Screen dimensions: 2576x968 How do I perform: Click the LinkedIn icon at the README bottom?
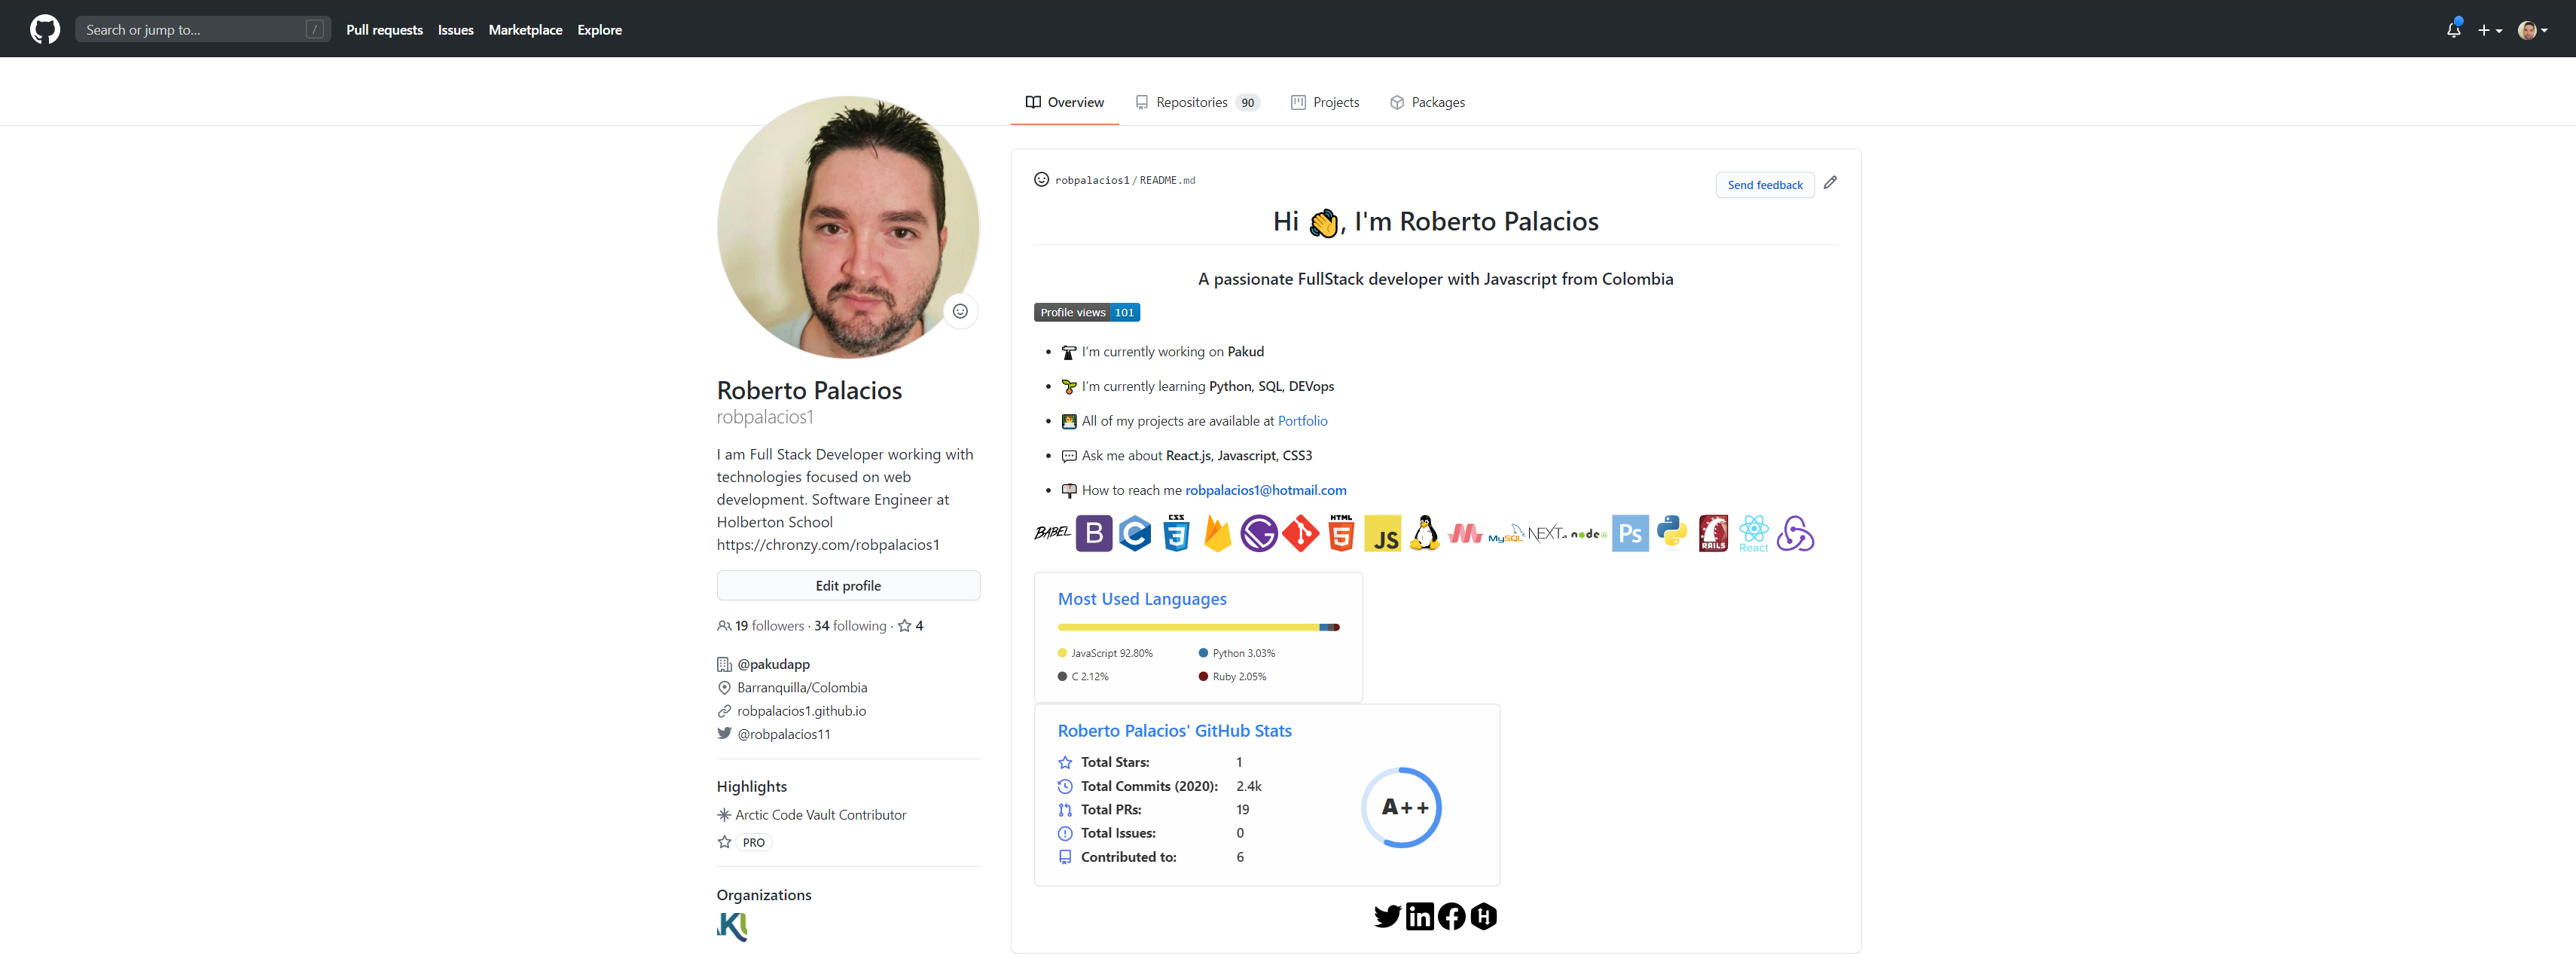pyautogui.click(x=1419, y=915)
